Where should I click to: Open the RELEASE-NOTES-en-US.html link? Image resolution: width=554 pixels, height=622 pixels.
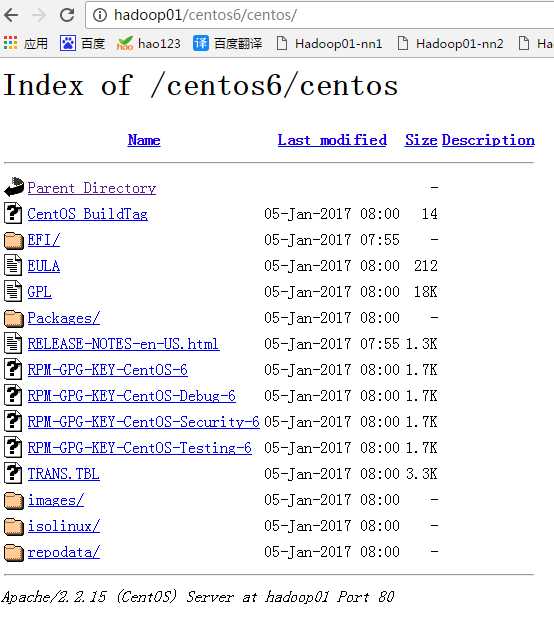pyautogui.click(x=123, y=344)
